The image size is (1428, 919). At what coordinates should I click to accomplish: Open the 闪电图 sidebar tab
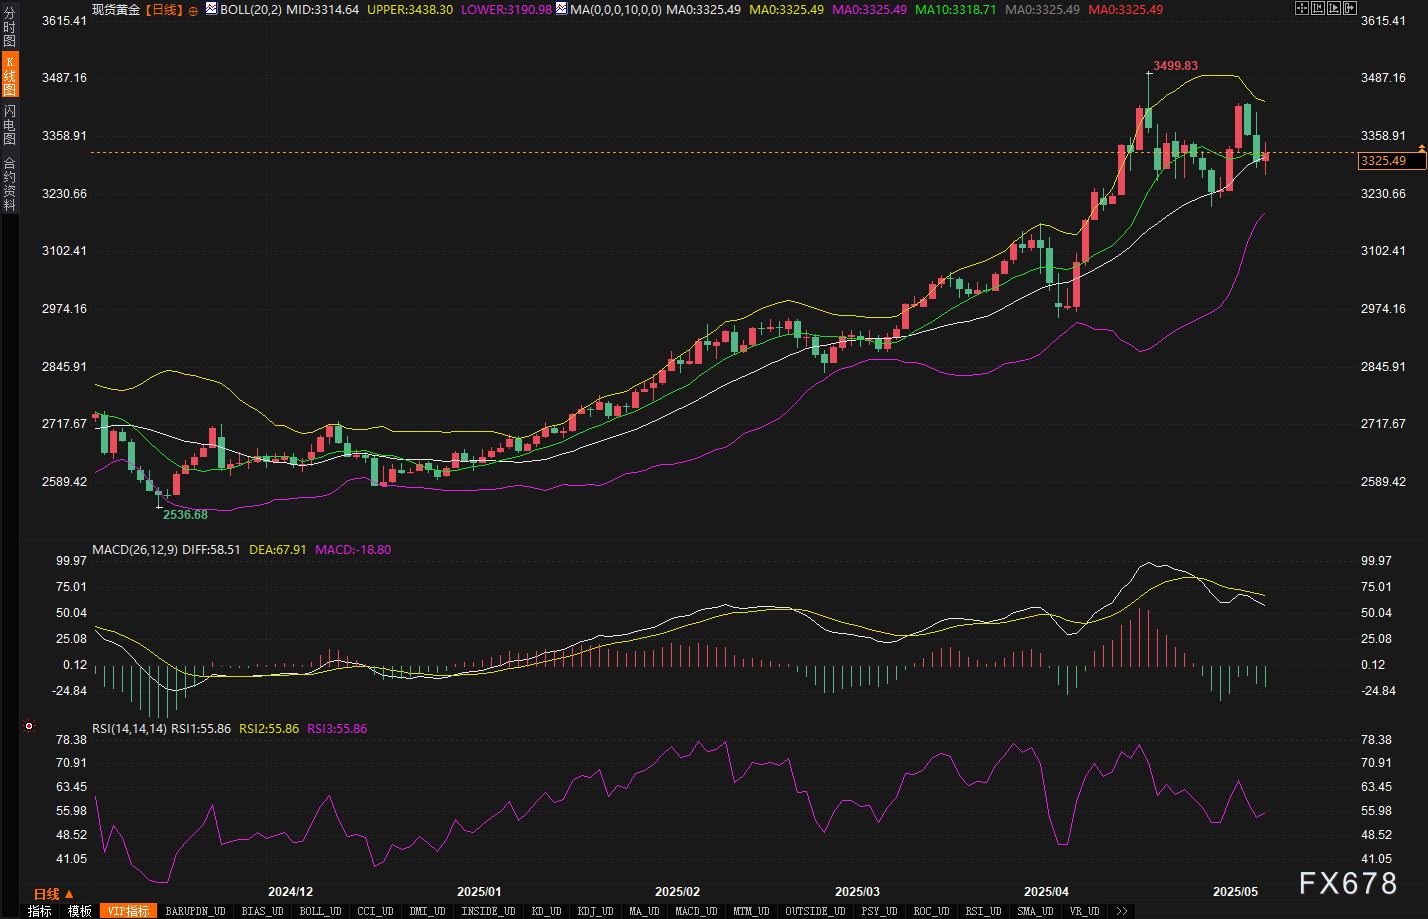[x=9, y=124]
